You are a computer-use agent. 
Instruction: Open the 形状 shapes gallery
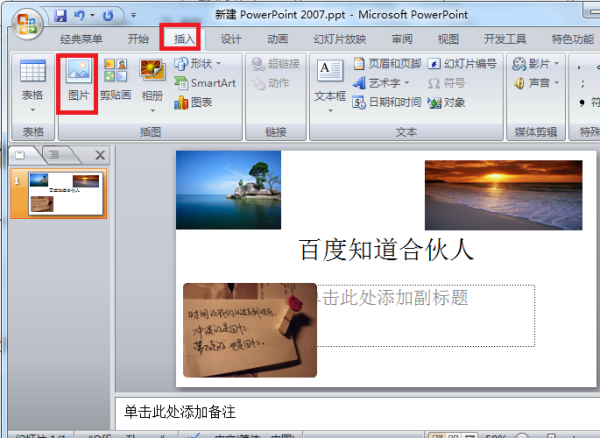point(198,64)
